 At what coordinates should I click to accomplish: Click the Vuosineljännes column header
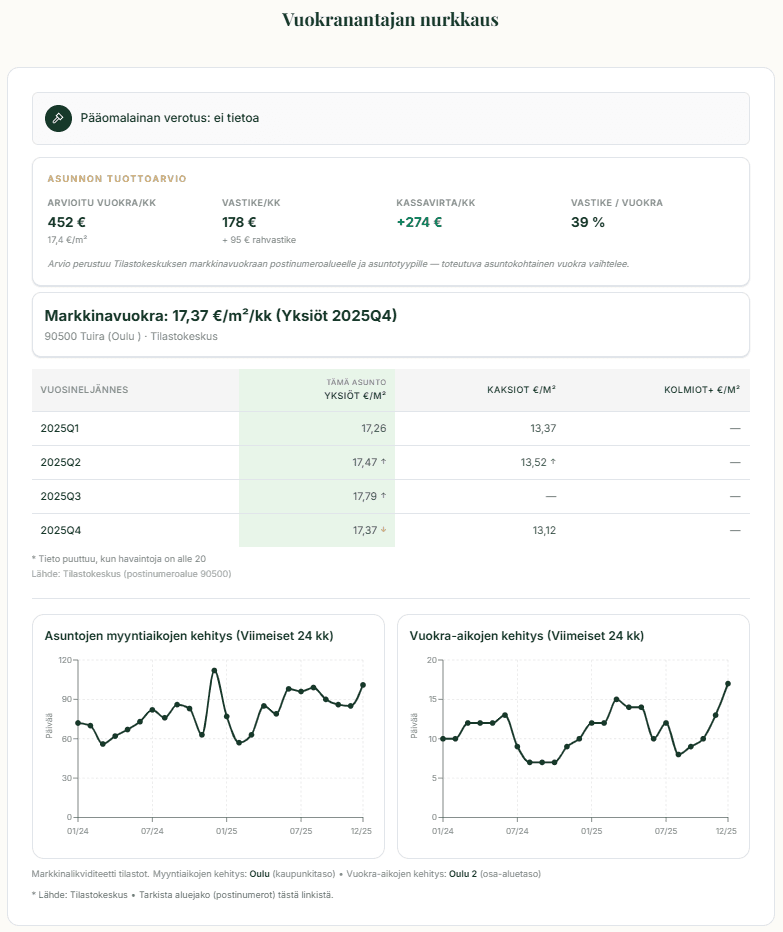84,389
